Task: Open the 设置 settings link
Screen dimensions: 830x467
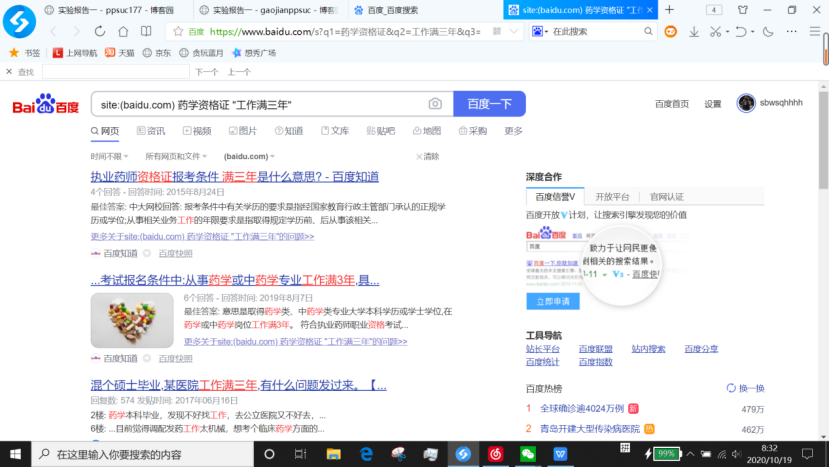Action: 712,104
